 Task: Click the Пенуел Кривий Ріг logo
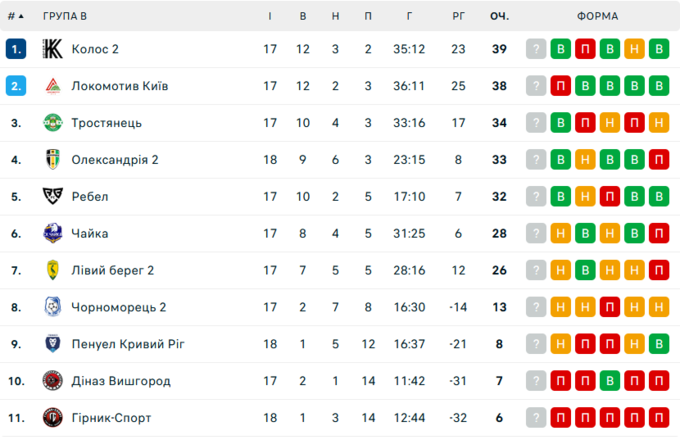click(53, 344)
